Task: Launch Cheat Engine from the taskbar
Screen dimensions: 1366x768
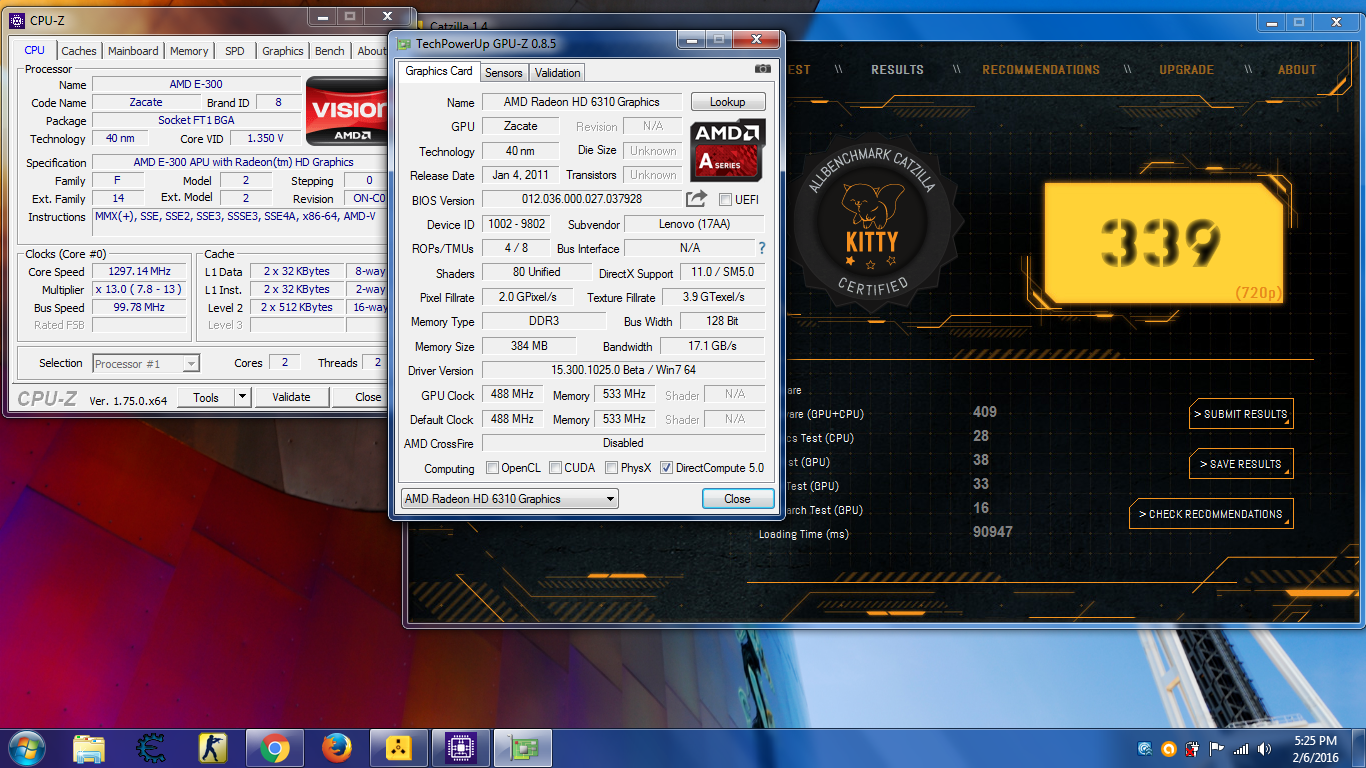Action: 151,748
